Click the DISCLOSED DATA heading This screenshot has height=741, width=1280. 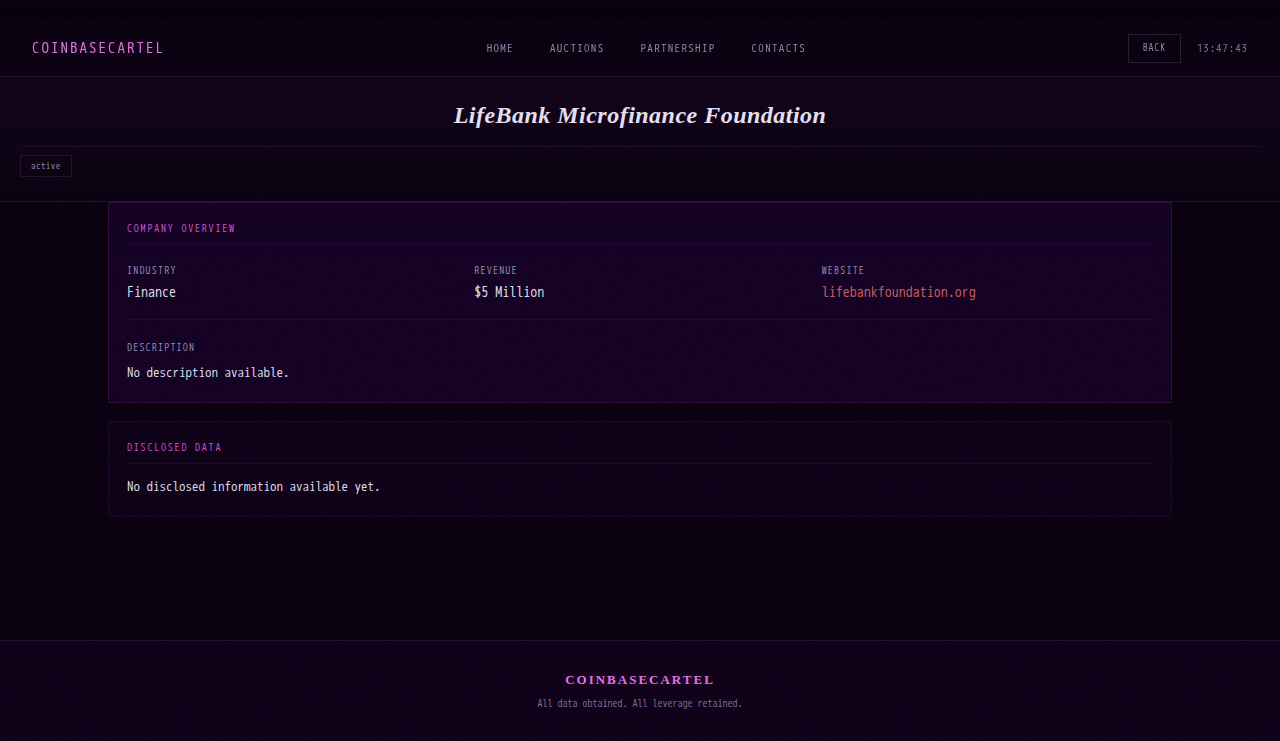click(174, 448)
